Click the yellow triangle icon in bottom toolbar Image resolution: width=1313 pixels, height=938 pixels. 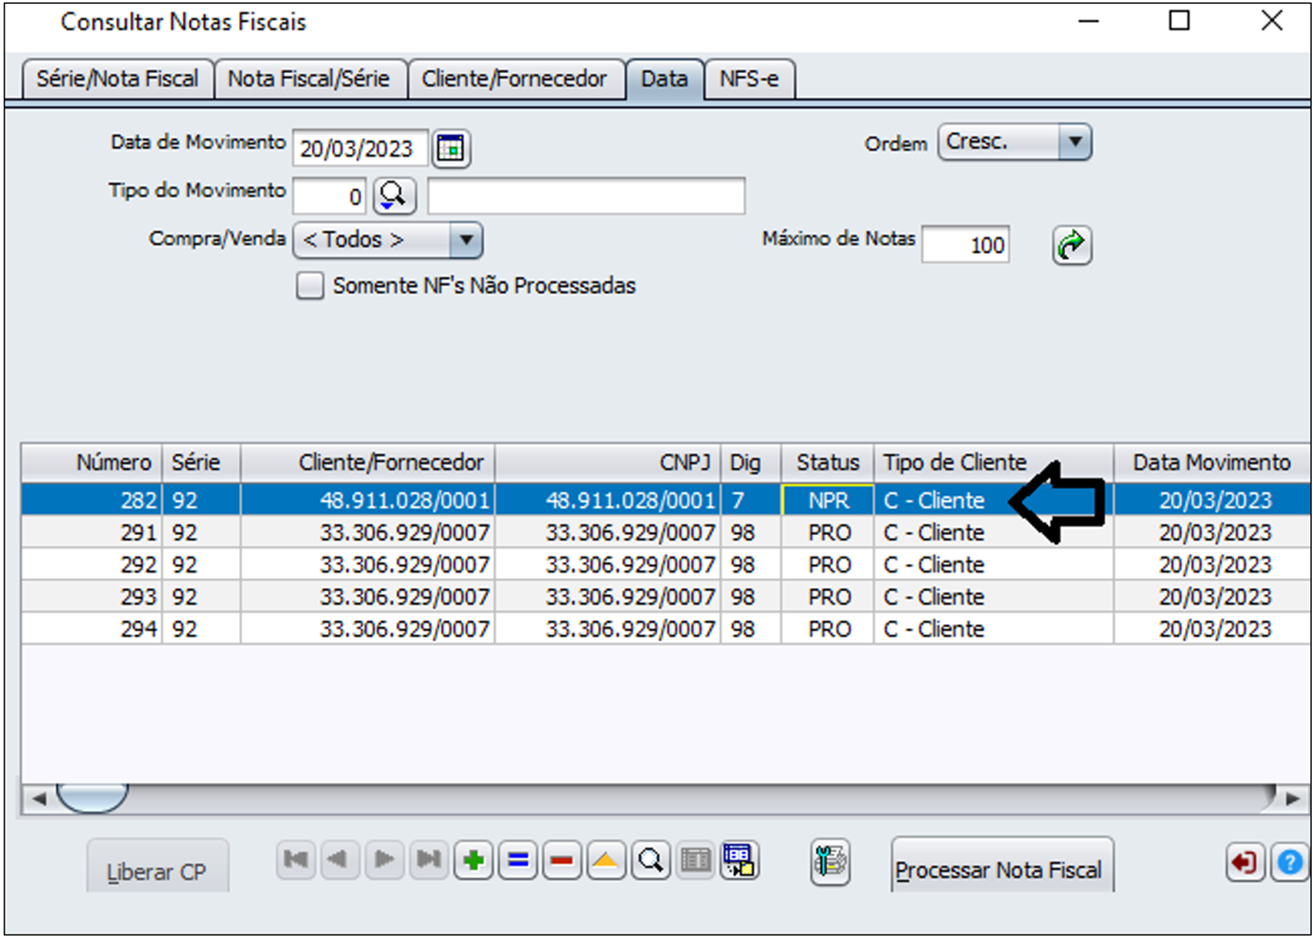[x=606, y=860]
